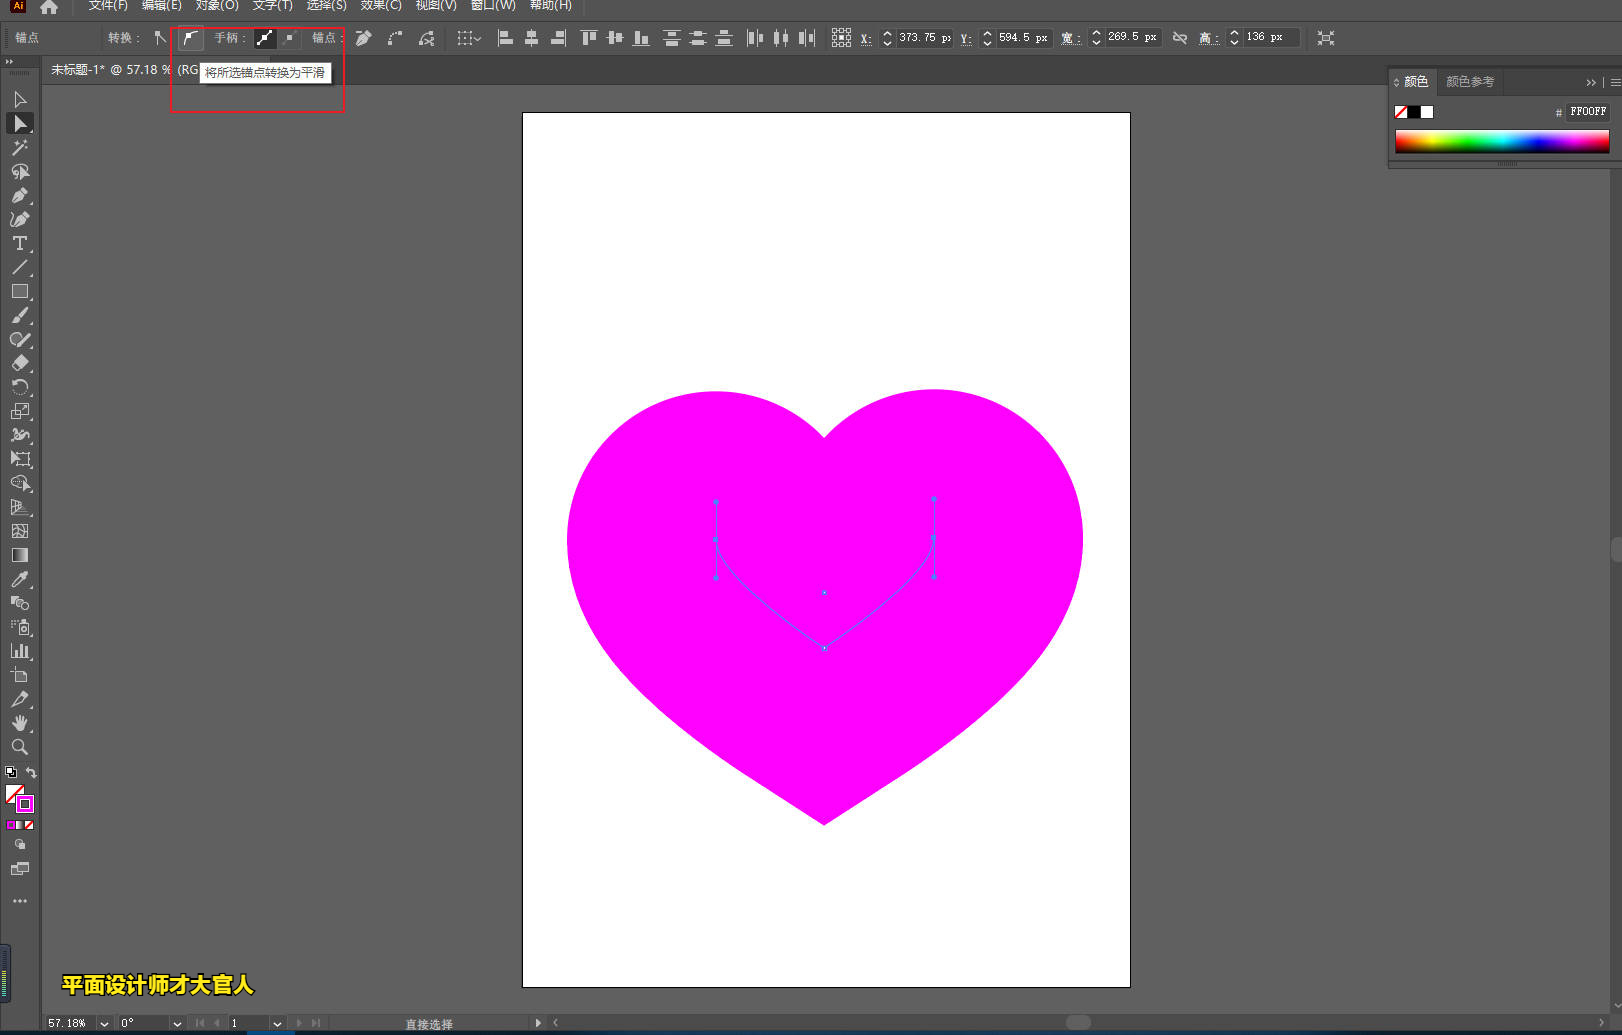Click the Selection tool black arrow

(x=19, y=99)
